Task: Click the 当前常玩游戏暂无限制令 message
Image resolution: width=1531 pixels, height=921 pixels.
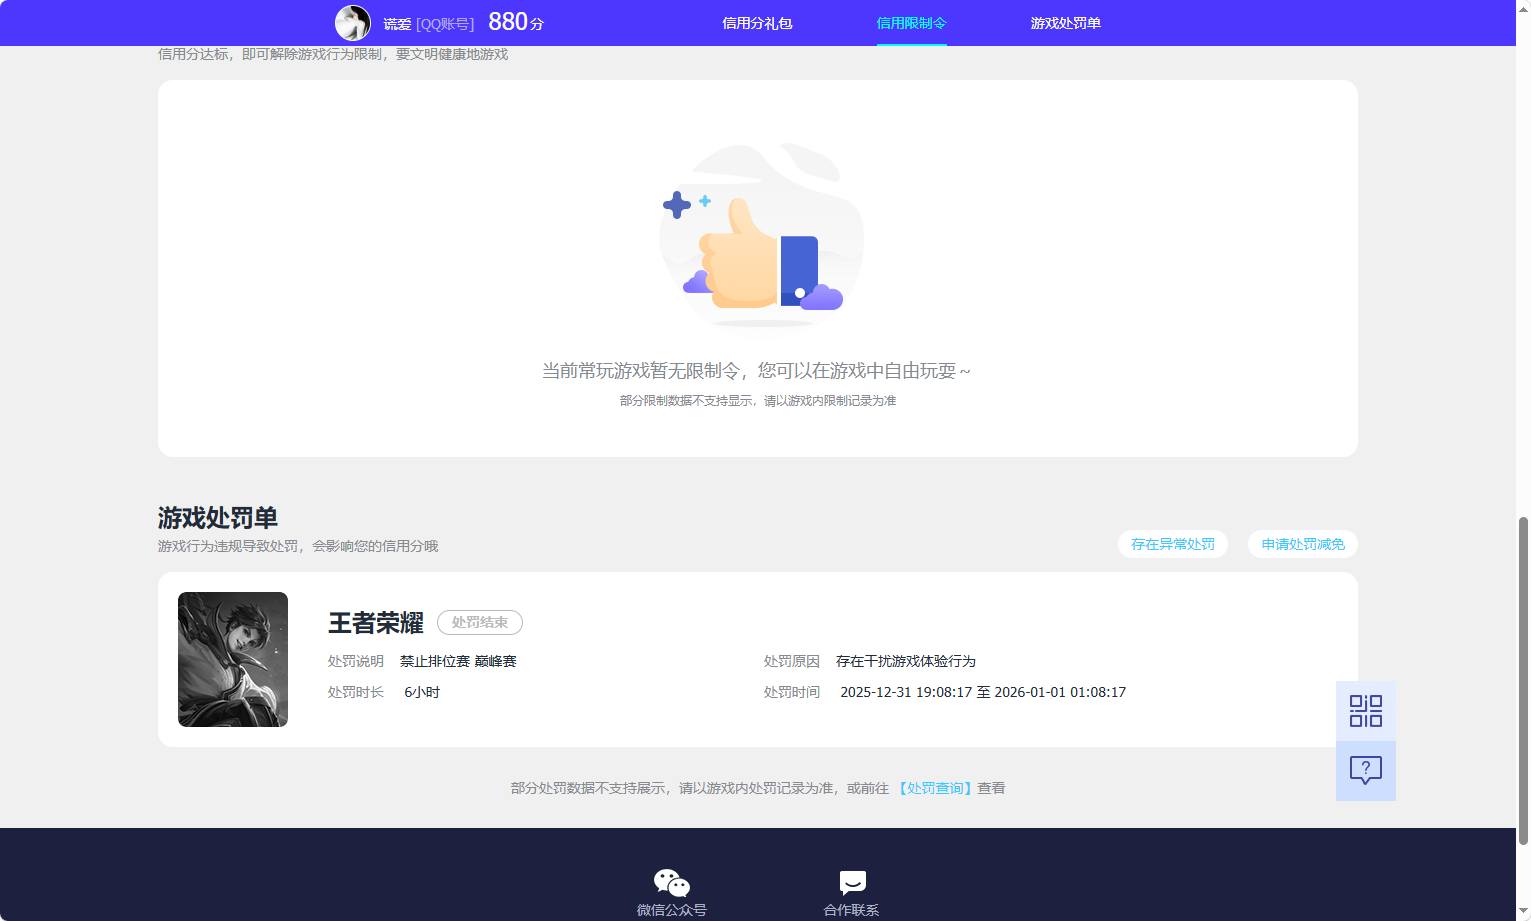Action: point(756,371)
